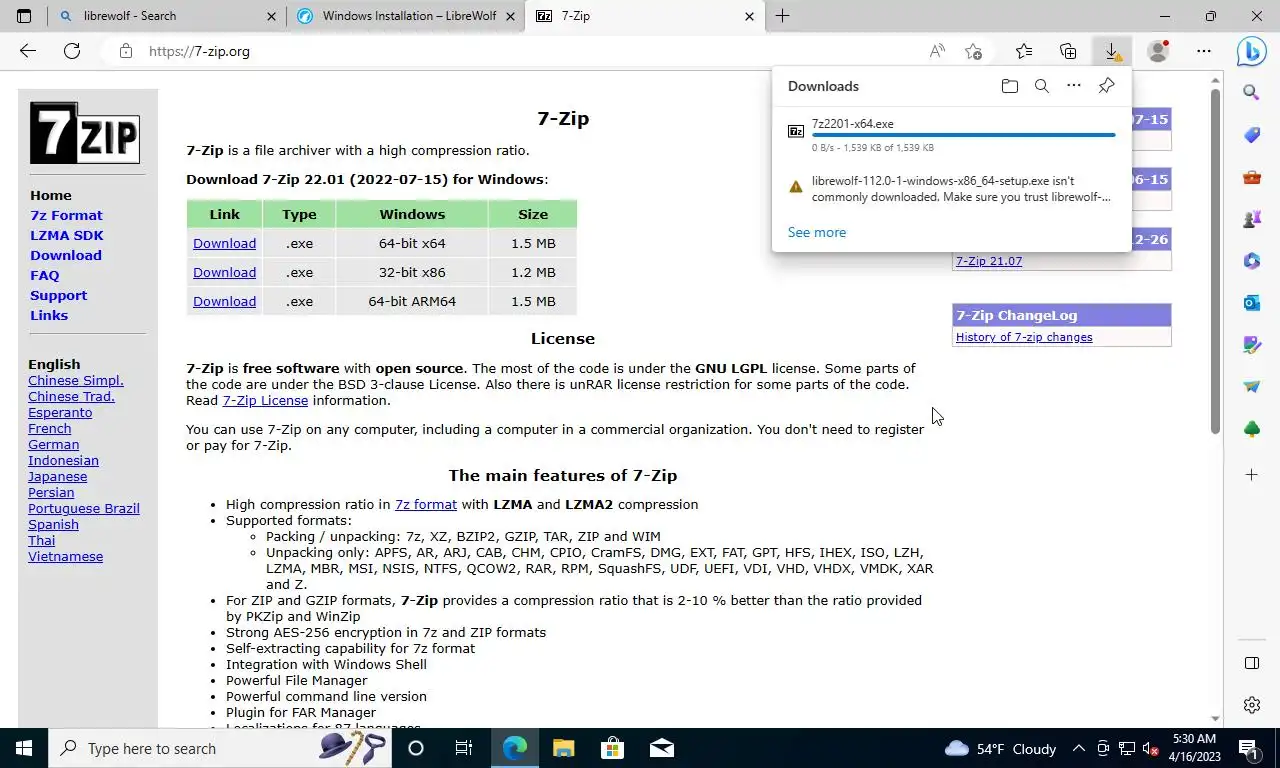Go back to the previous page
This screenshot has width=1280, height=768.
(x=28, y=51)
